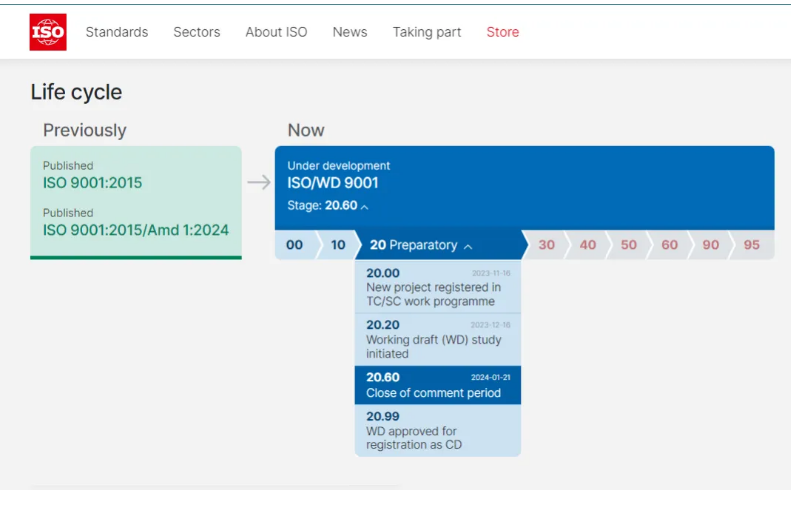
Task: Visit the ISO Store link
Action: (502, 32)
